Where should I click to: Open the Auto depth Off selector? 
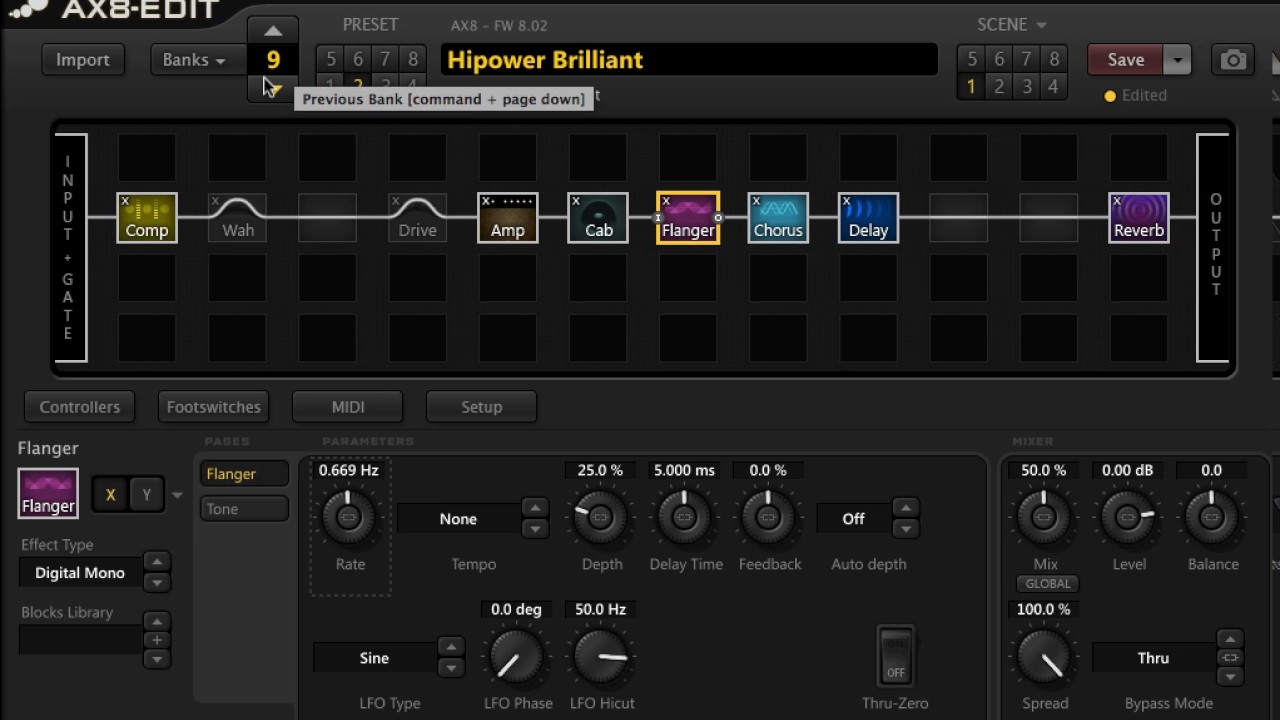tap(853, 519)
